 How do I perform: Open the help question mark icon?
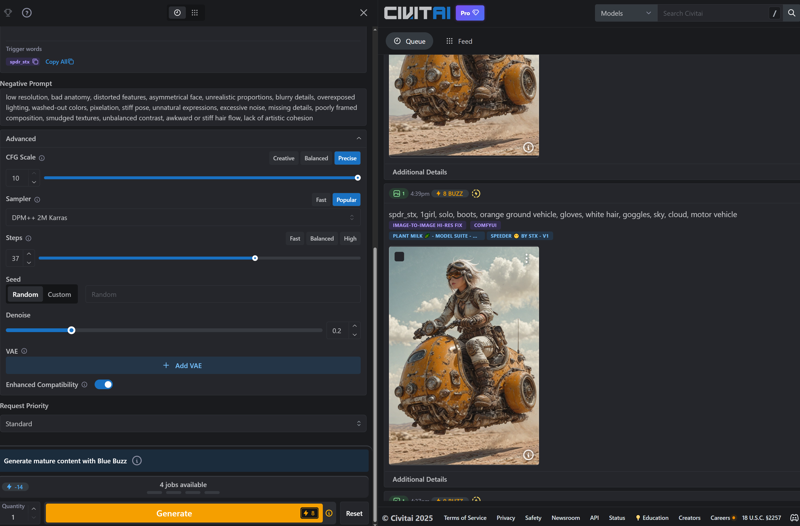pos(27,13)
